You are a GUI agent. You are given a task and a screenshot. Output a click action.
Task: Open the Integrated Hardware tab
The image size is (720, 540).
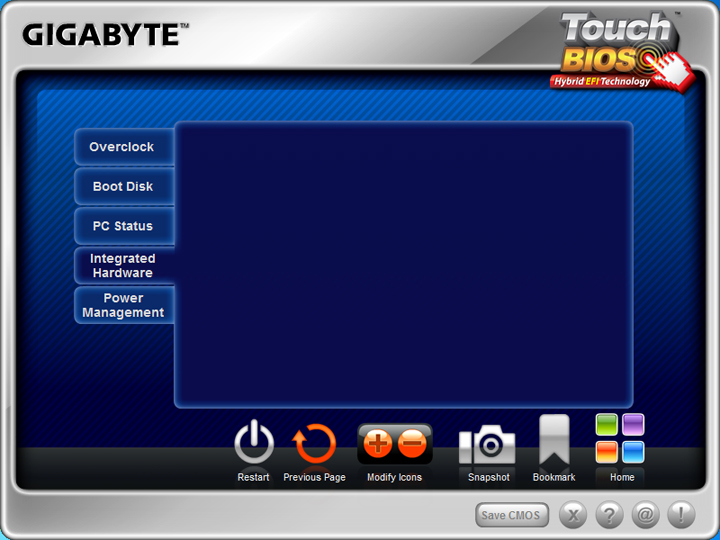(x=122, y=266)
